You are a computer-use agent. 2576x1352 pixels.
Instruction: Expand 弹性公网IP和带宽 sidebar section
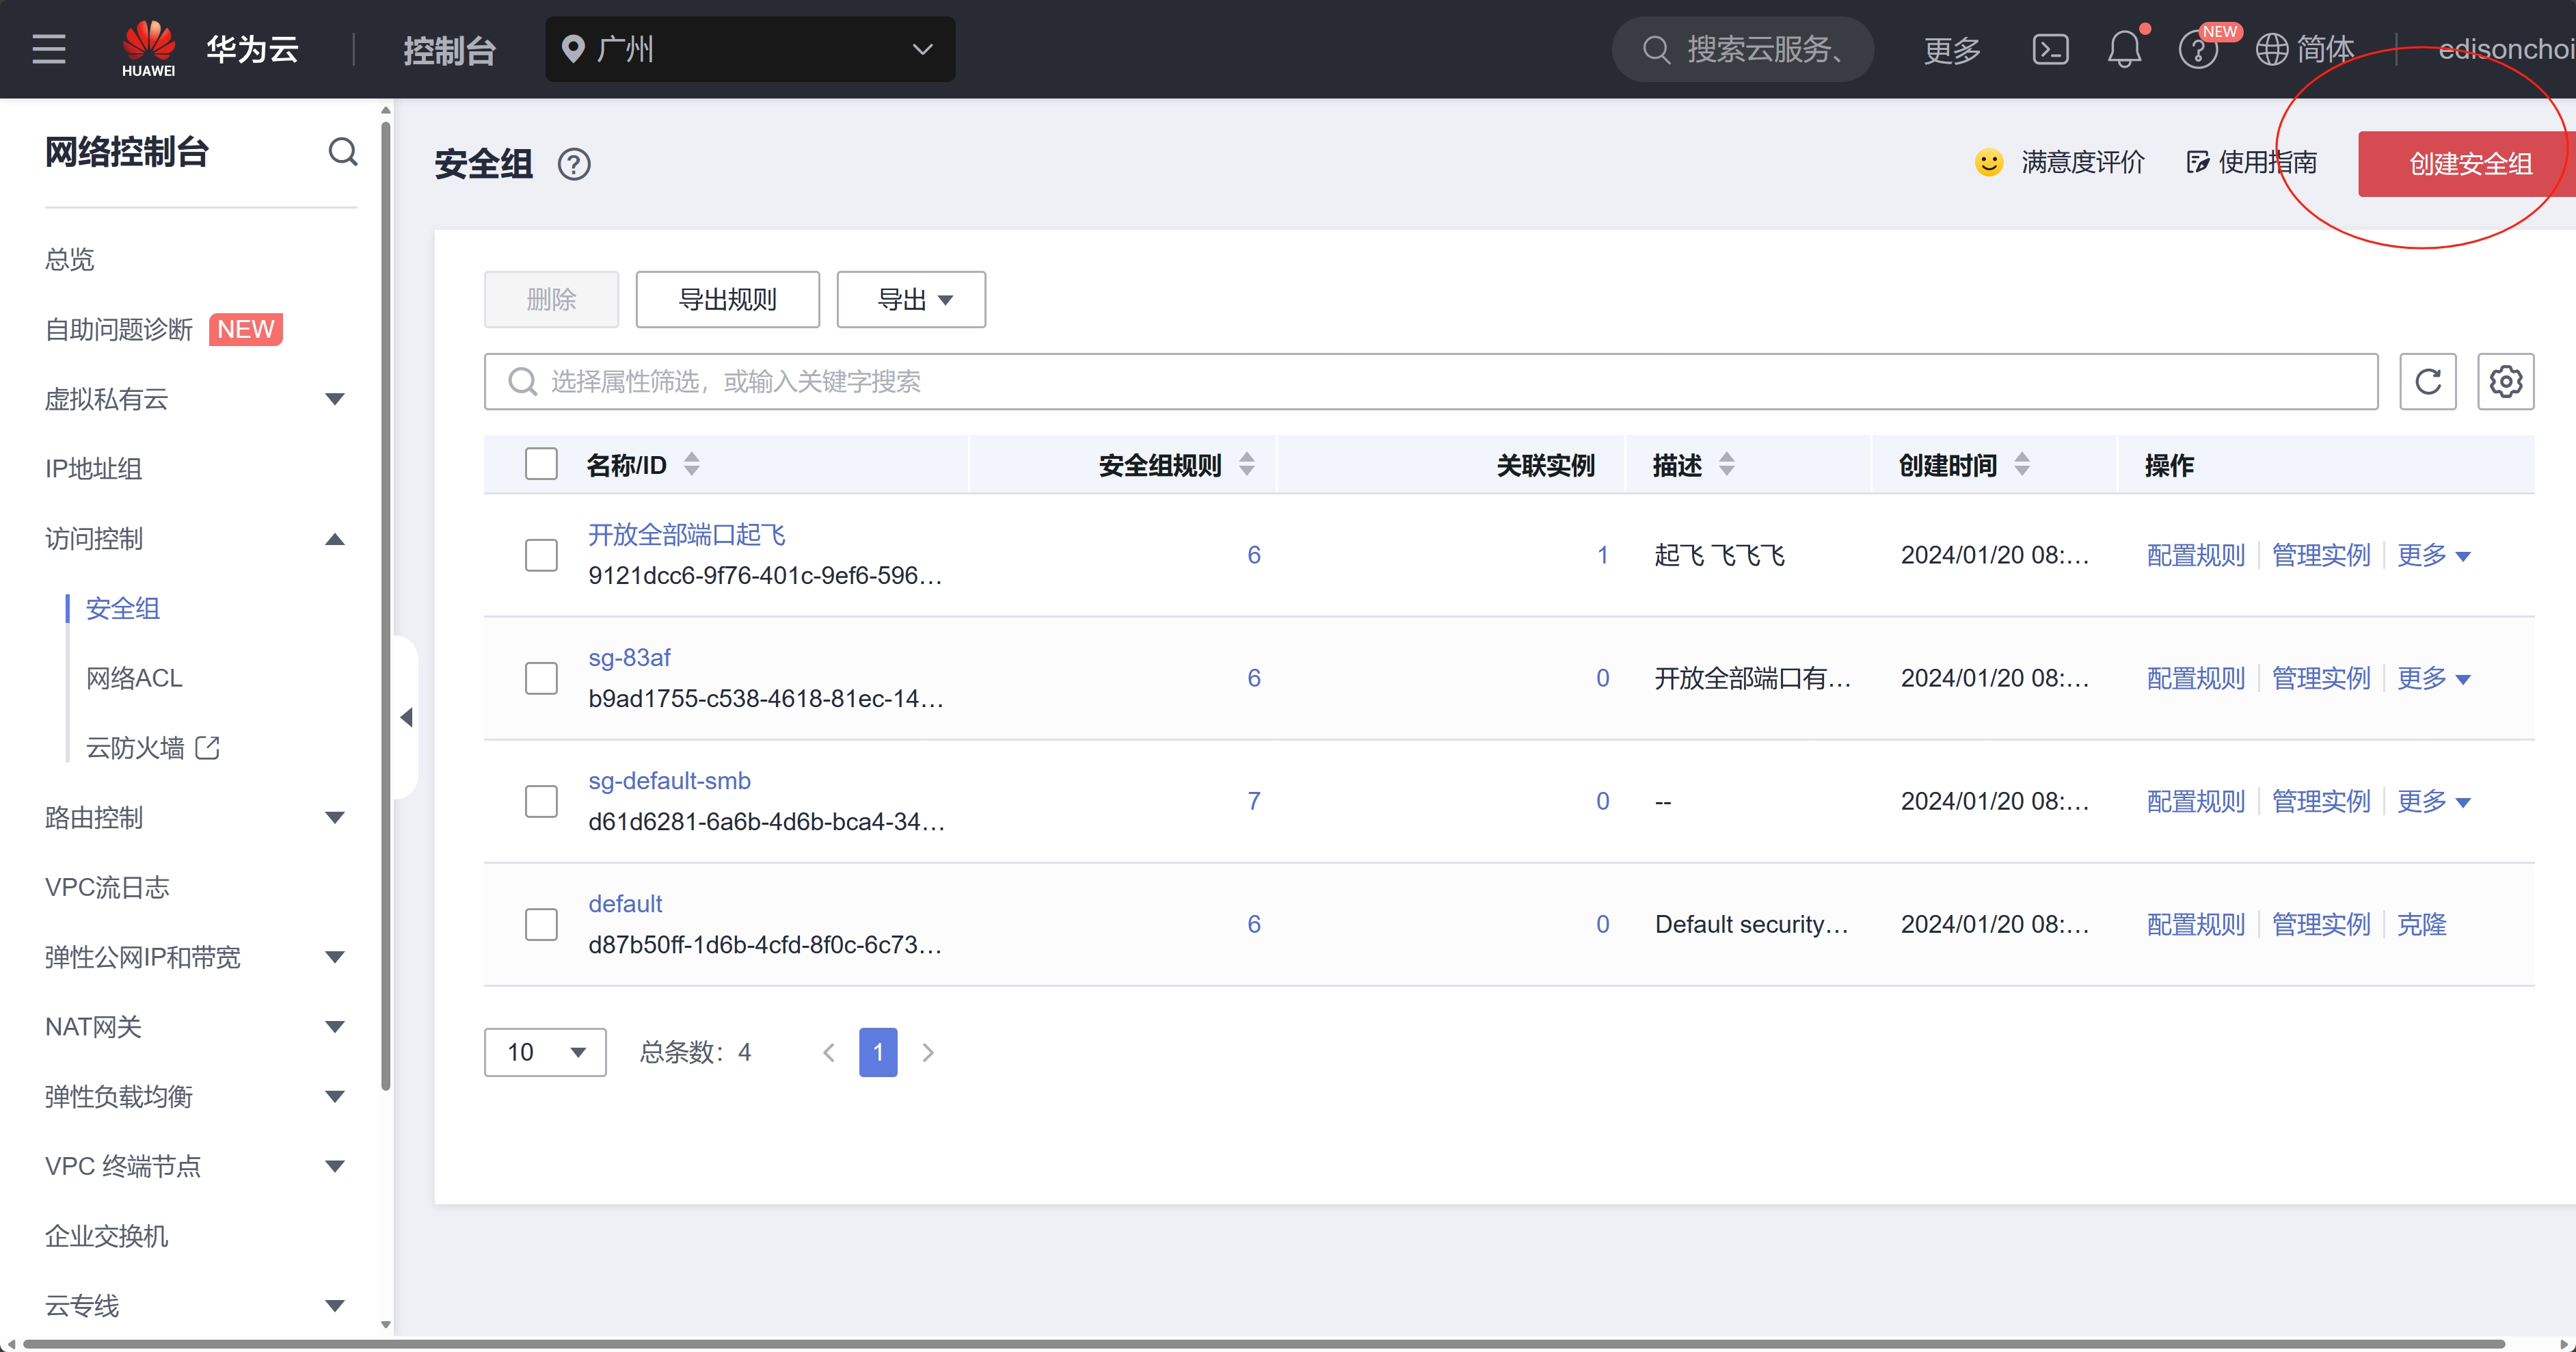335,957
